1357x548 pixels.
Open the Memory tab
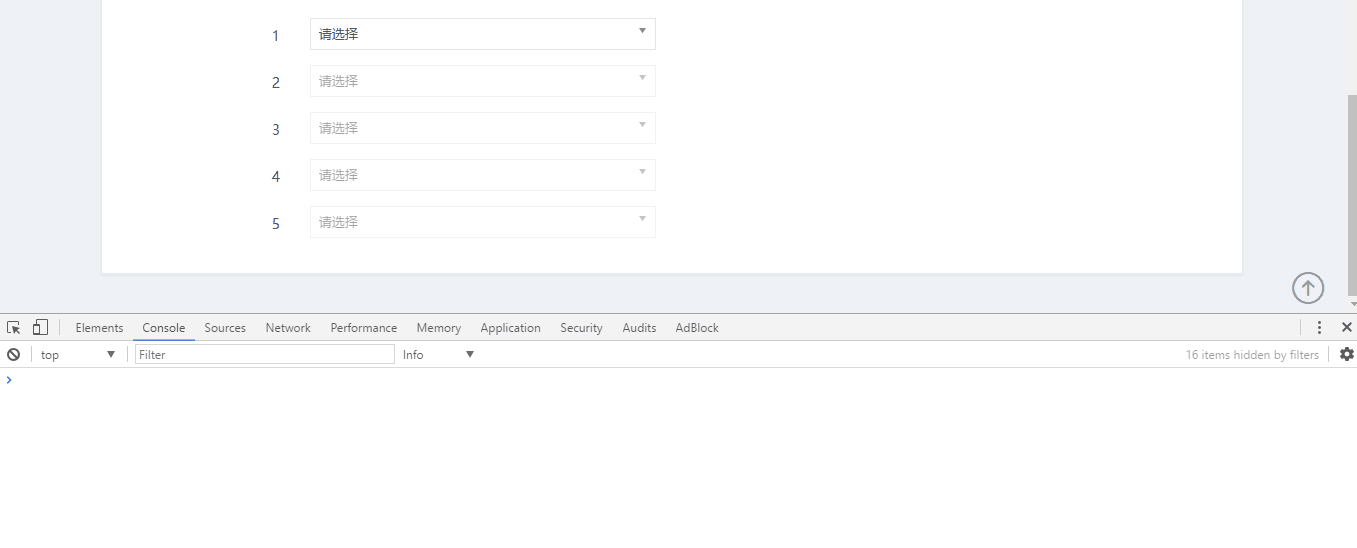439,327
